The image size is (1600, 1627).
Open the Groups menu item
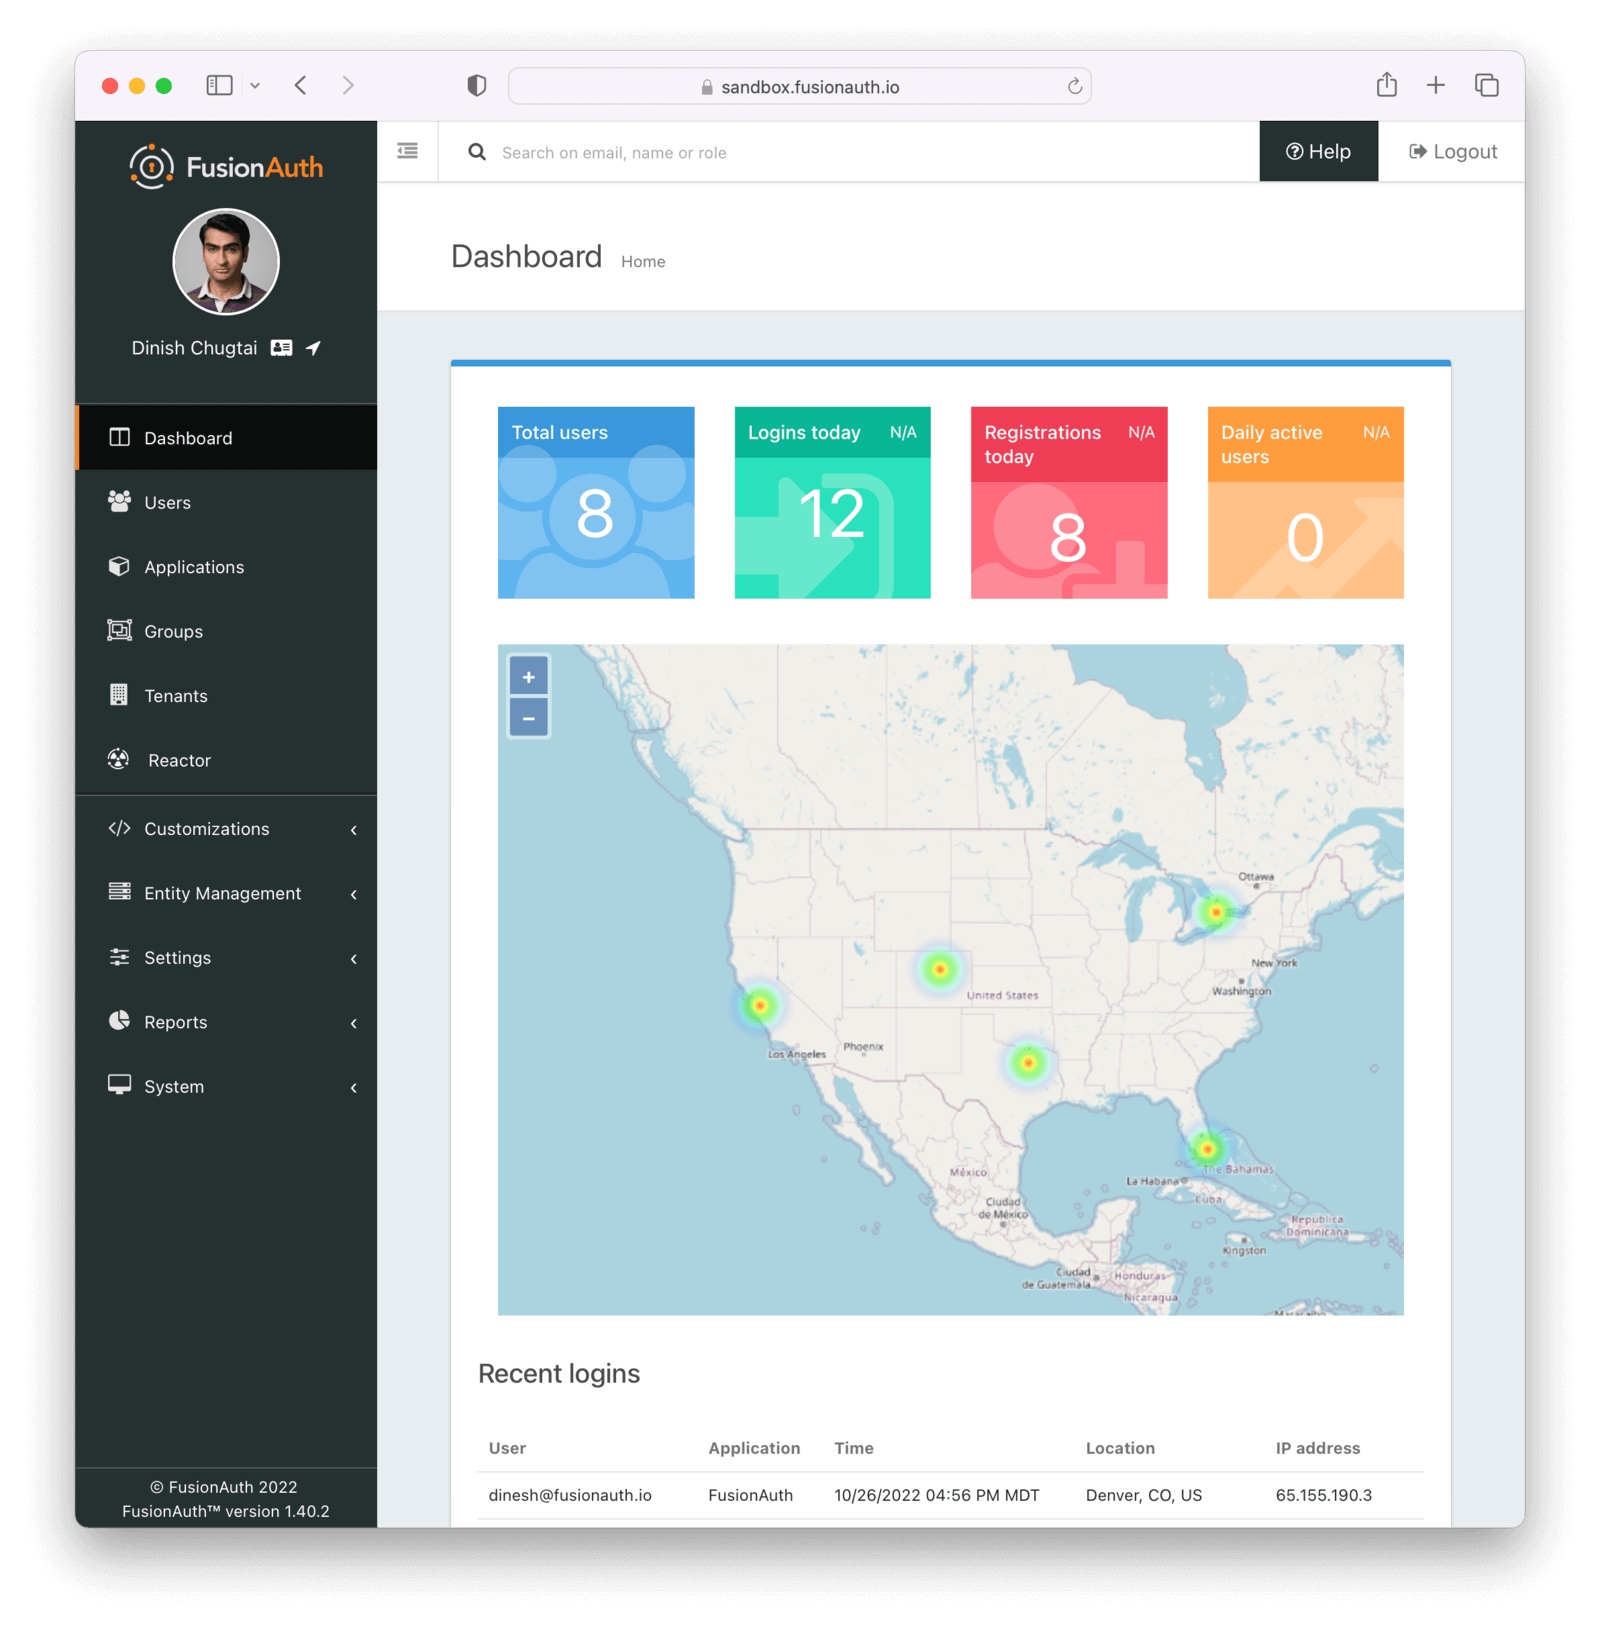click(227, 631)
